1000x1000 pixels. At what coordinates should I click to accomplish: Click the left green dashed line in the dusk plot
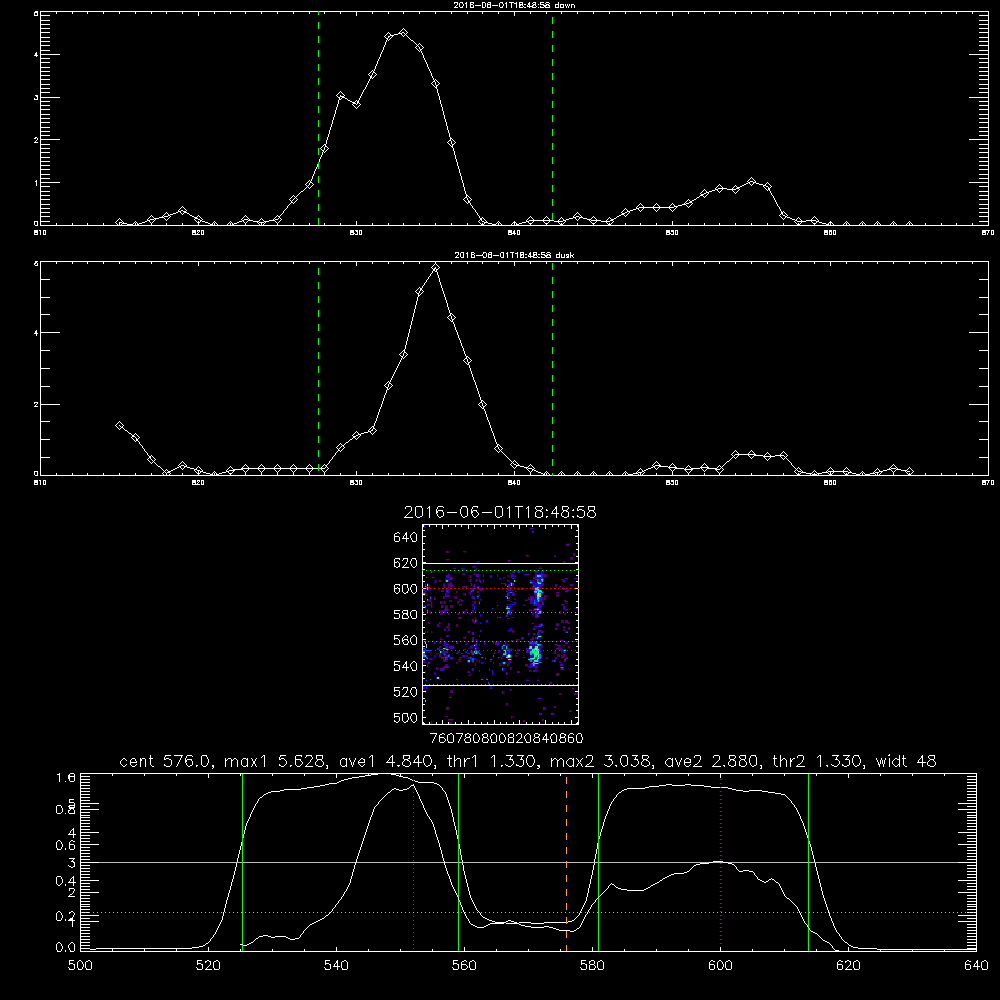(318, 368)
